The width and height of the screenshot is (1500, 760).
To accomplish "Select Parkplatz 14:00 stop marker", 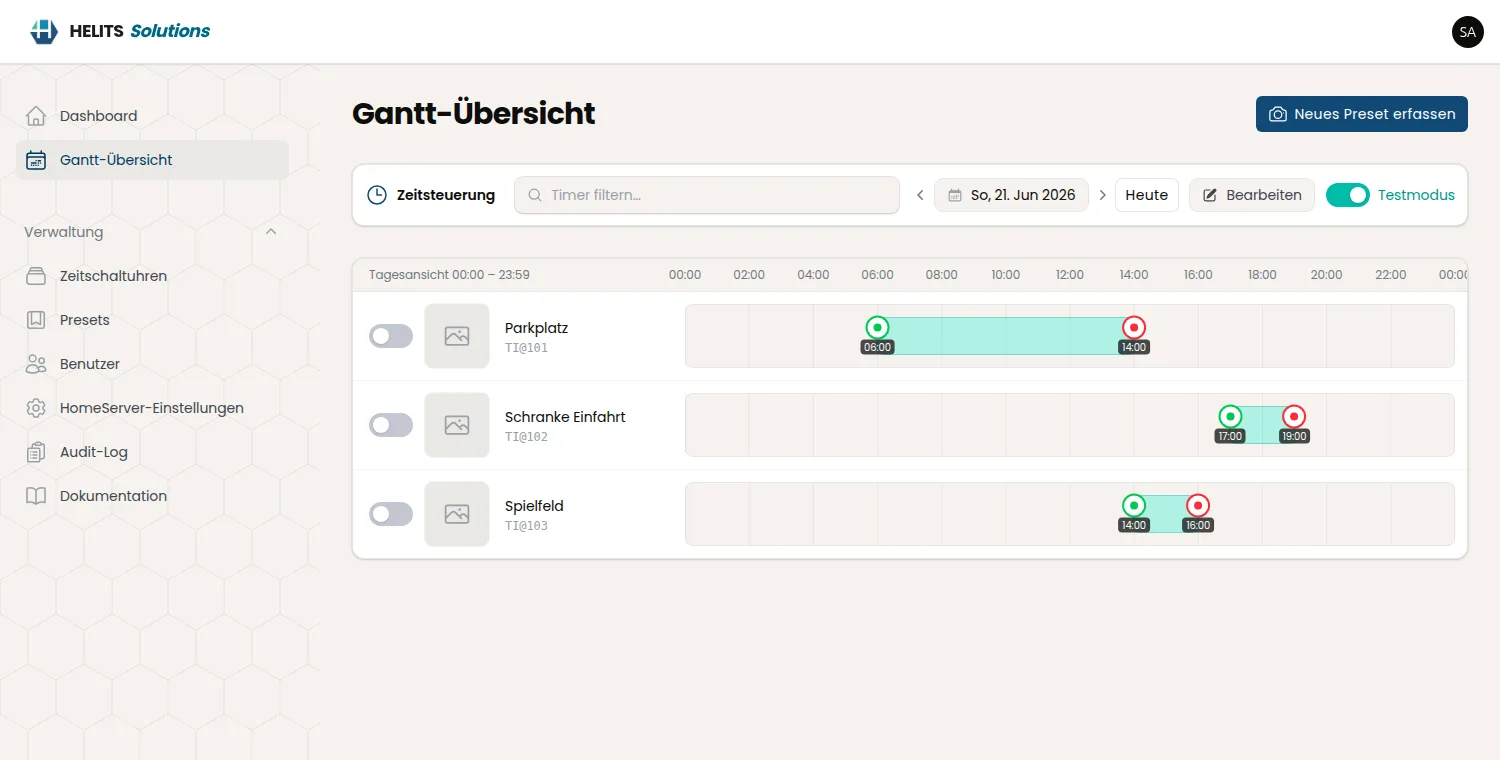I will tap(1134, 327).
